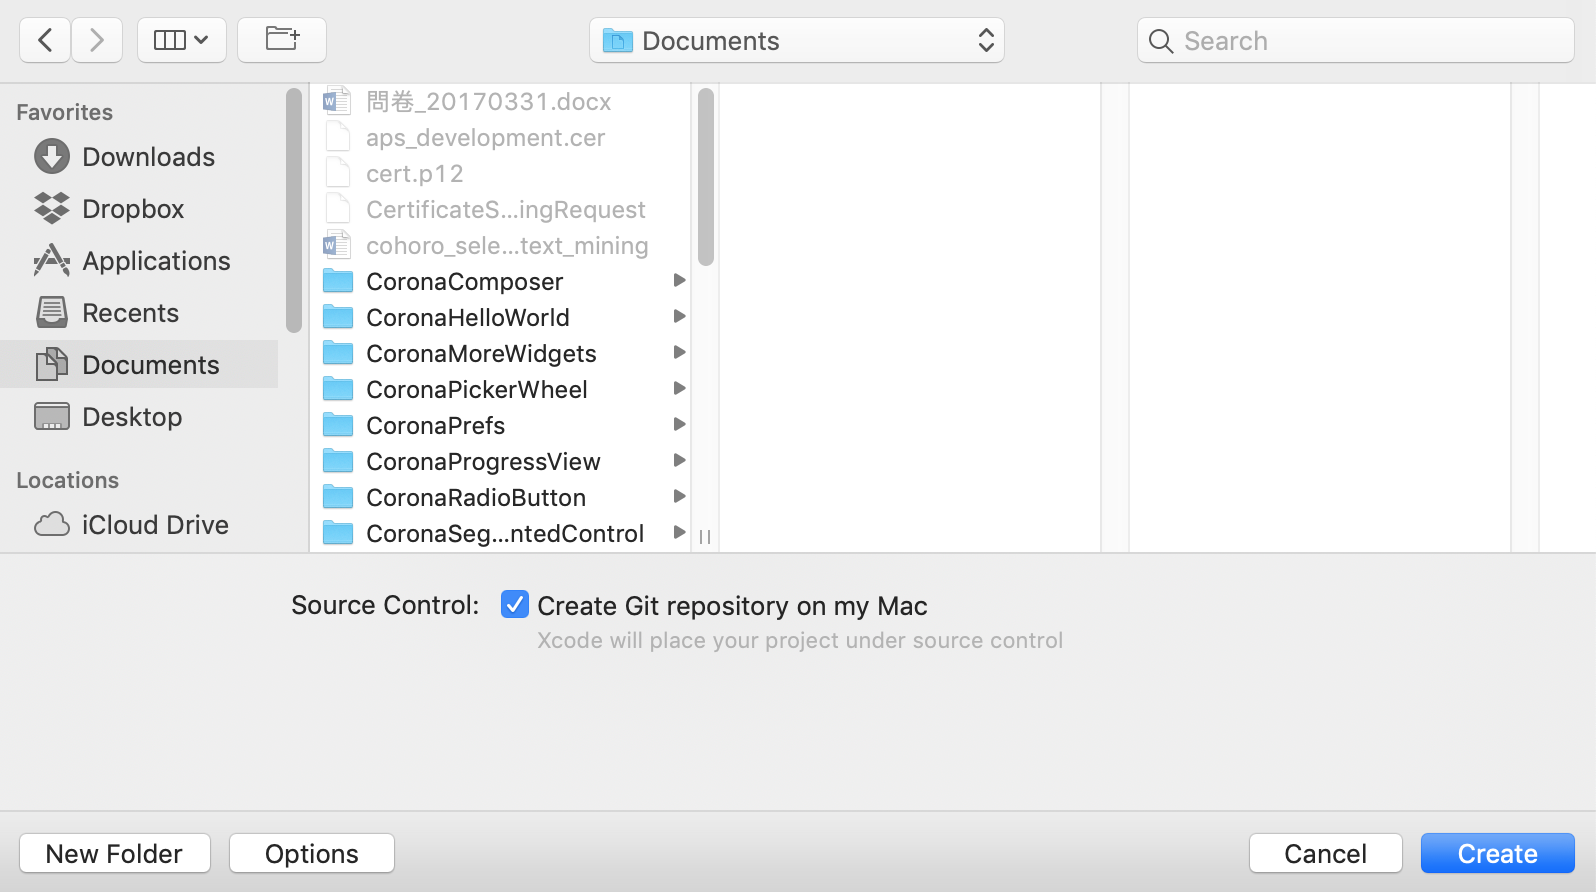Expand the CoronaRadioButton folder arrow
1596x892 pixels.
coord(679,496)
